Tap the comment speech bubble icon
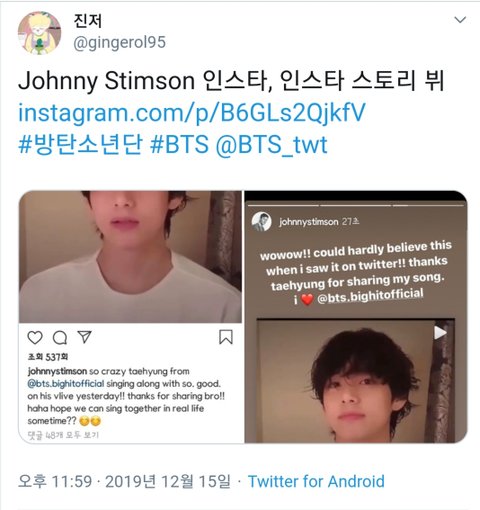The width and height of the screenshot is (480, 510). [x=60, y=337]
